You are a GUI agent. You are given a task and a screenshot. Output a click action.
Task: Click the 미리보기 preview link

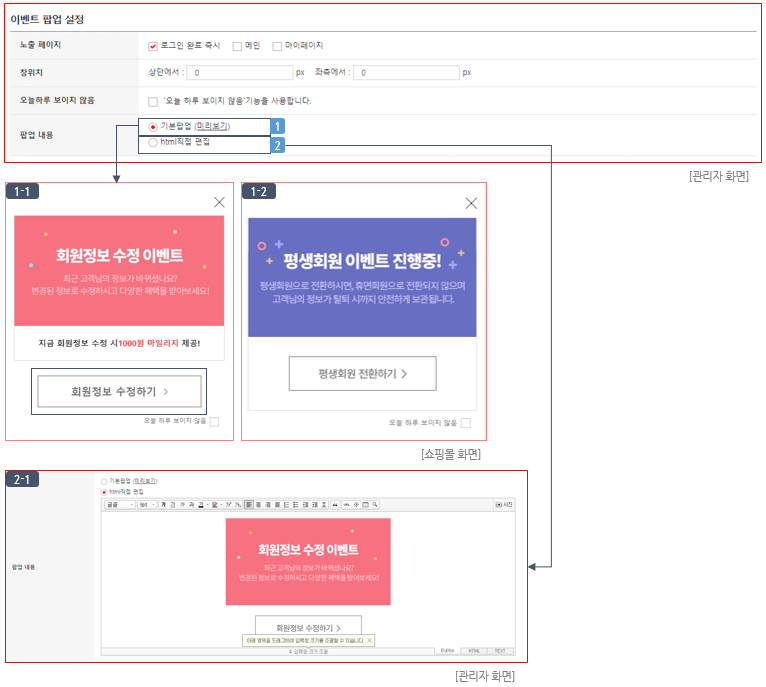212,127
